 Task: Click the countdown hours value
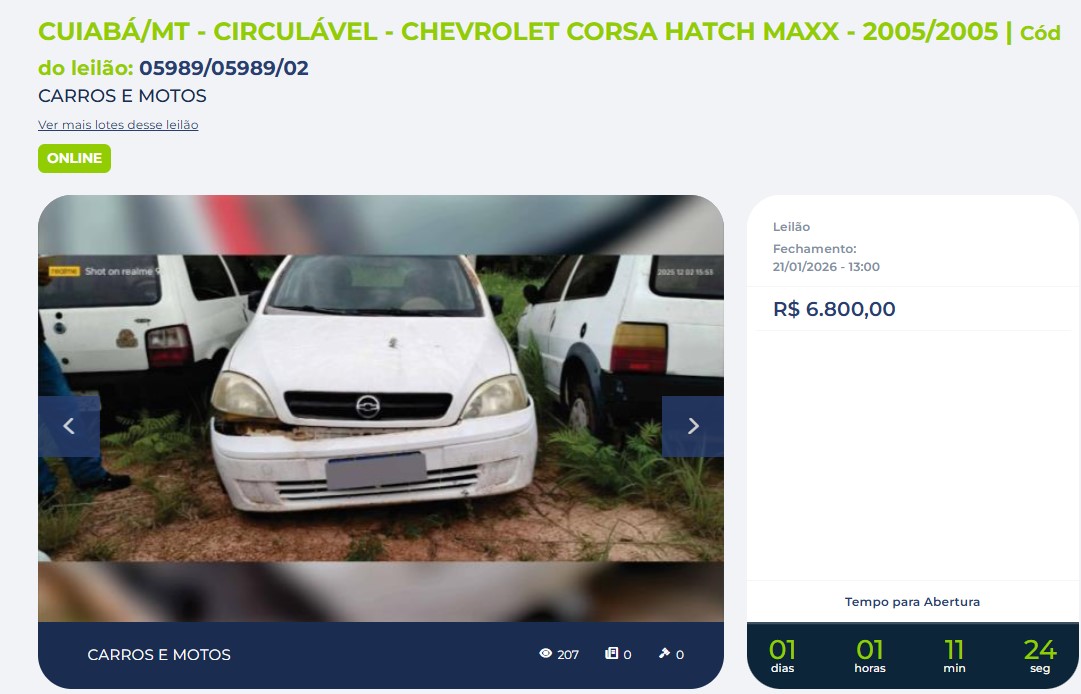point(869,650)
